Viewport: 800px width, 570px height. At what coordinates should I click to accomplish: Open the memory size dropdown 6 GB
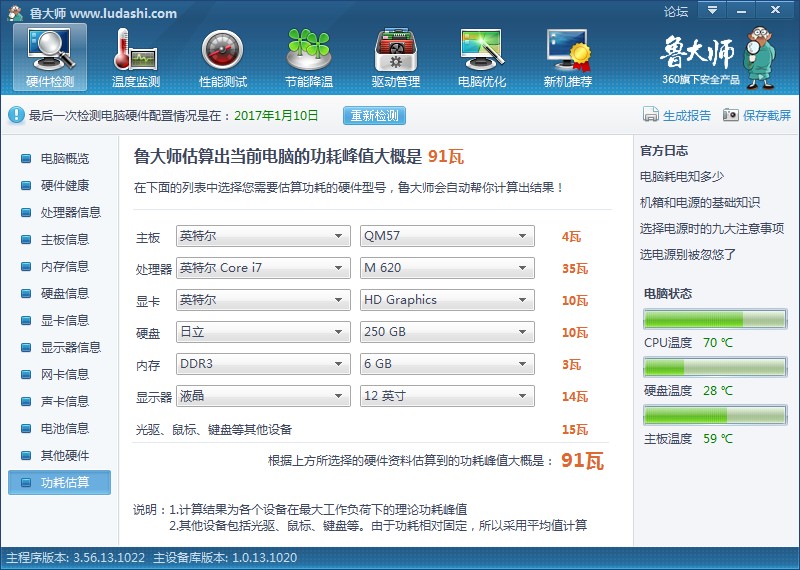(x=447, y=364)
